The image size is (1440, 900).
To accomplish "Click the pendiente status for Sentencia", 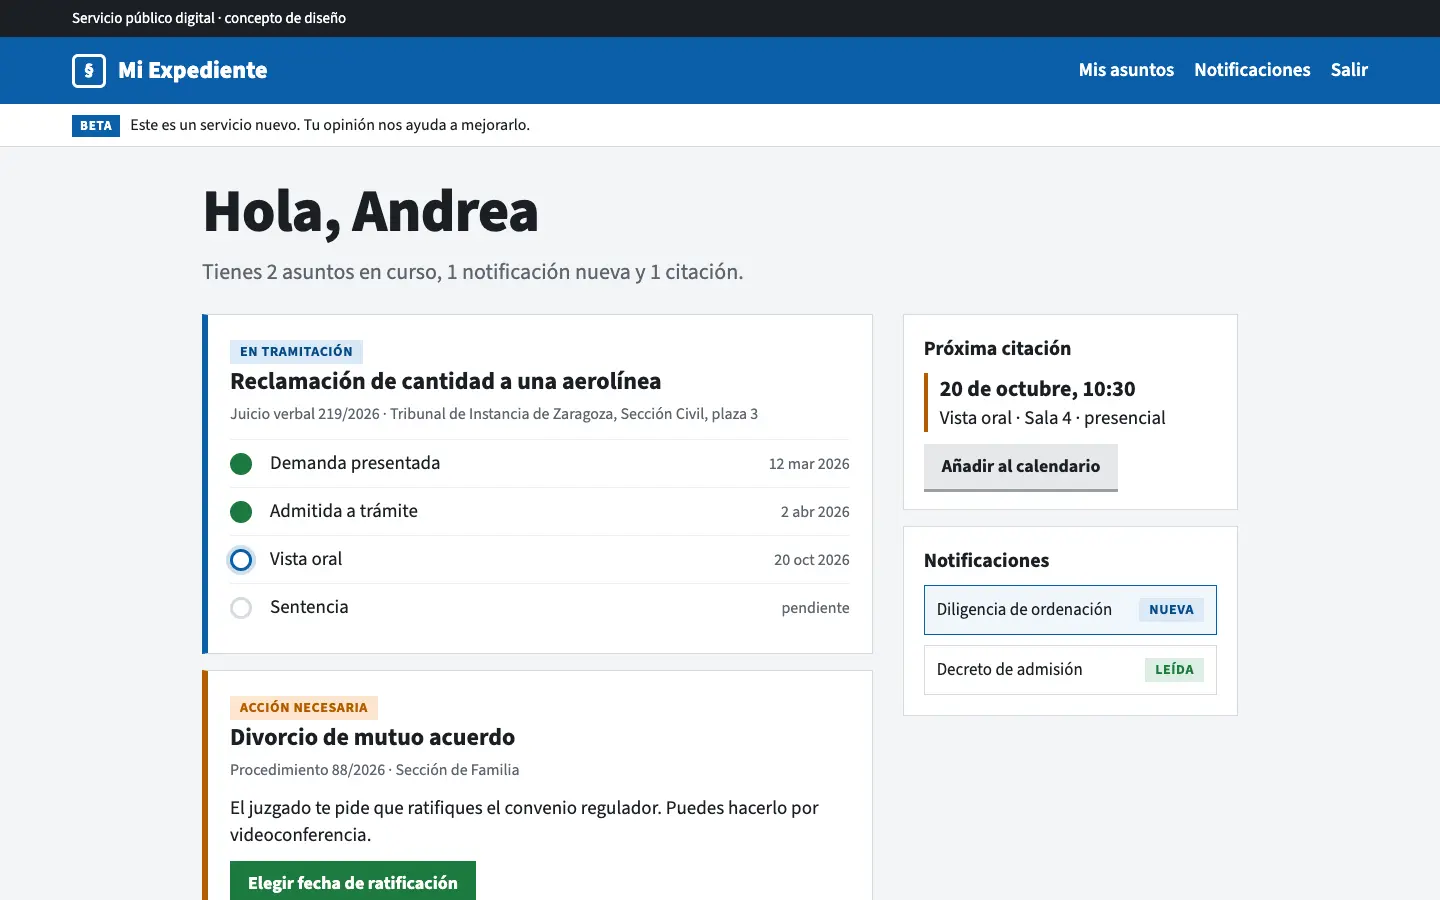I will click(815, 608).
